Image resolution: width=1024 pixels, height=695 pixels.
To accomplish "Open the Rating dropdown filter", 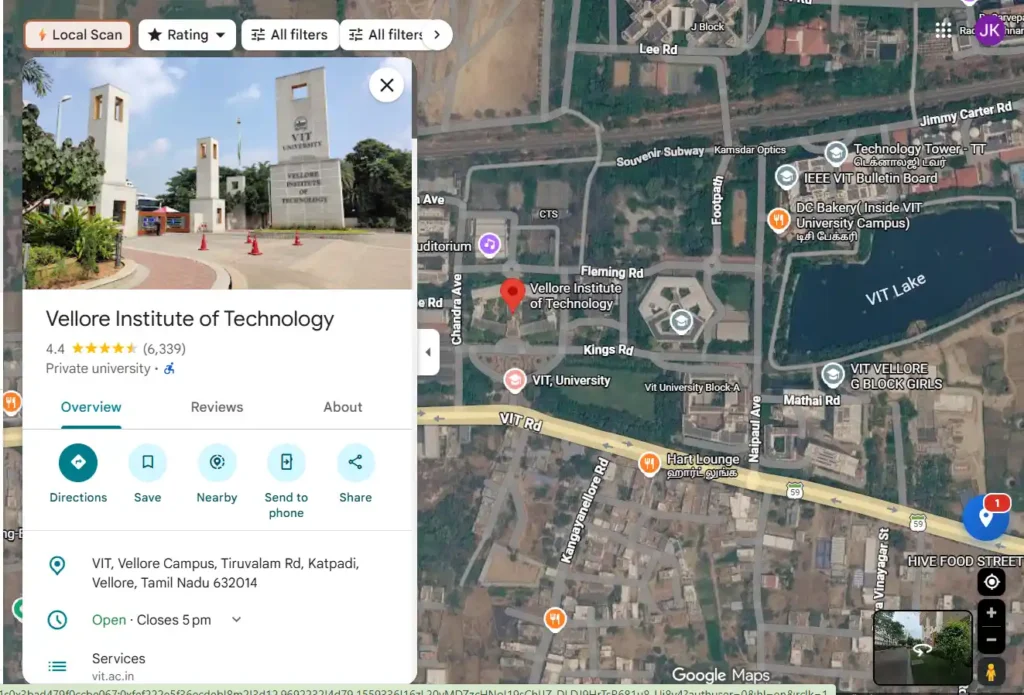I will (187, 35).
